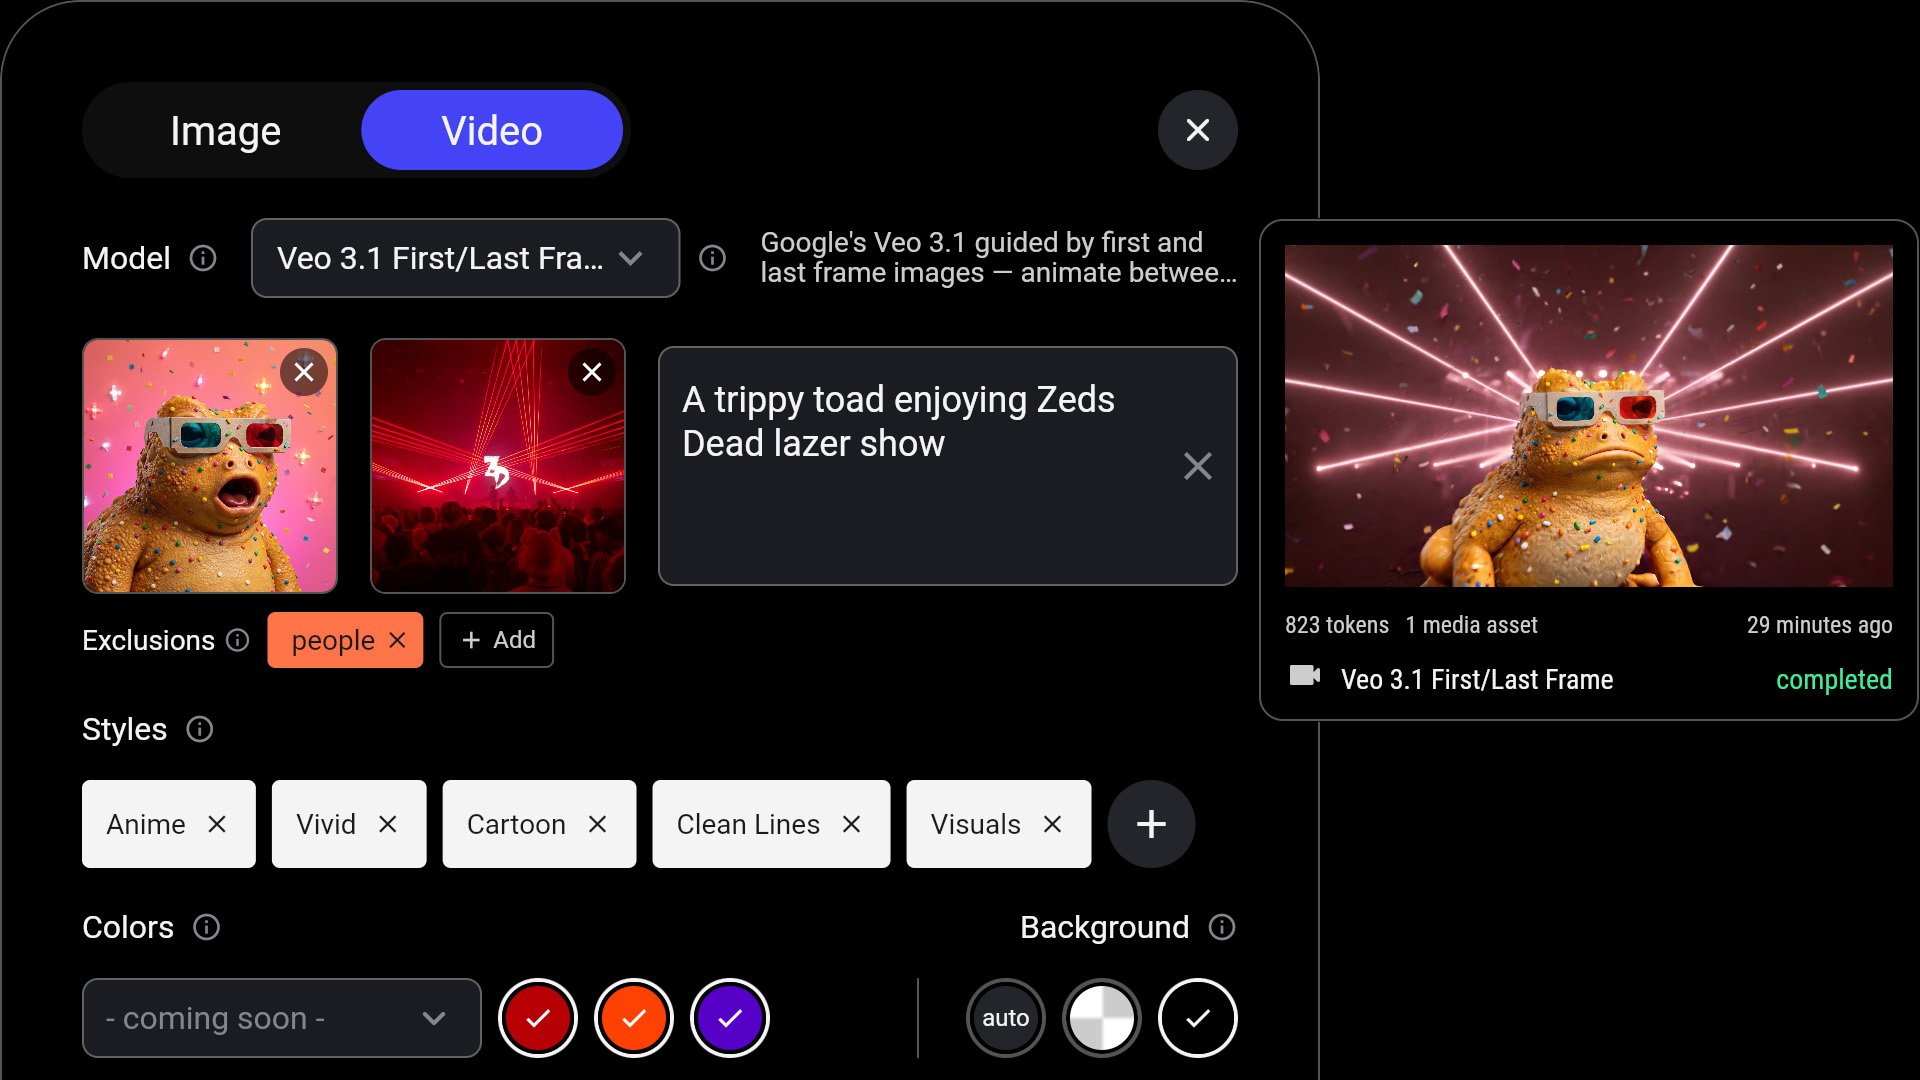Click the info icon next to Colors
This screenshot has width=1920, height=1080.
click(x=207, y=928)
